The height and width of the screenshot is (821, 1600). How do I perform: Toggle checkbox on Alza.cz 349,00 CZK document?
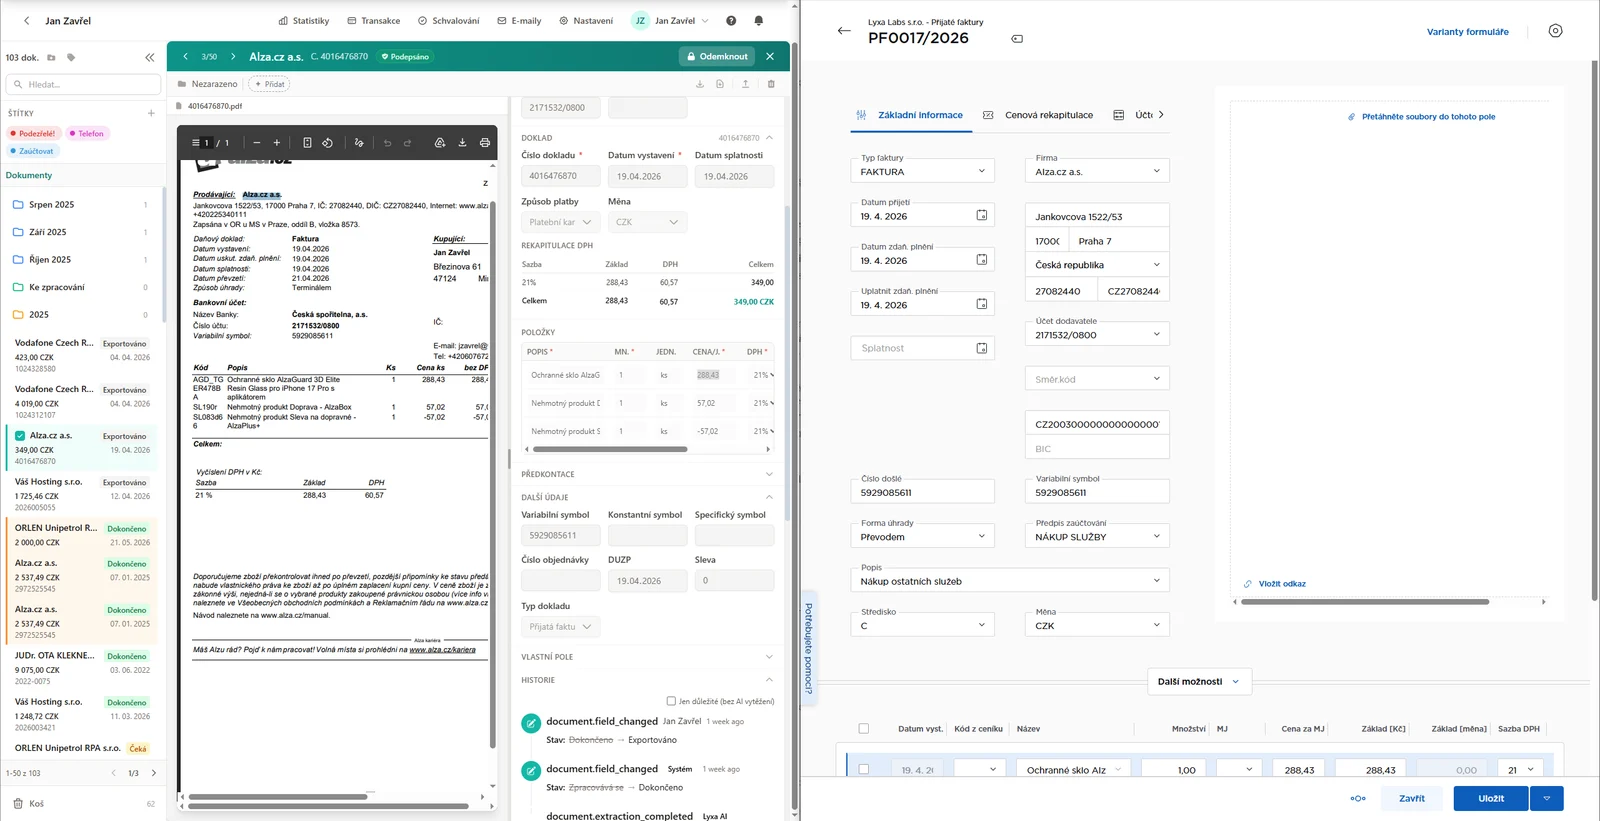20,436
